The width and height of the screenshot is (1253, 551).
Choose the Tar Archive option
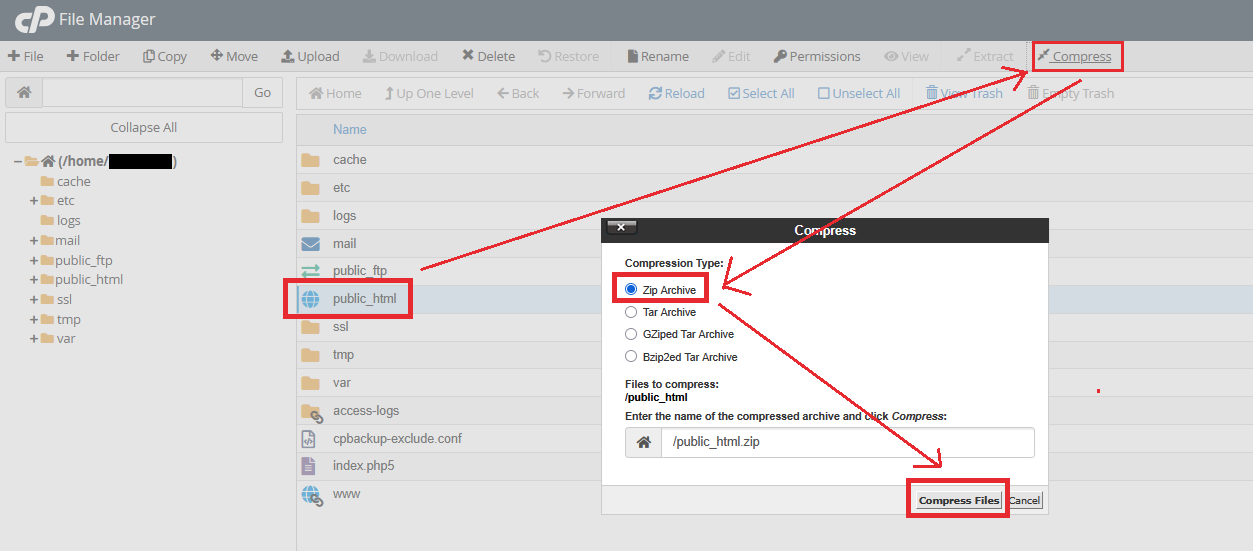(631, 312)
